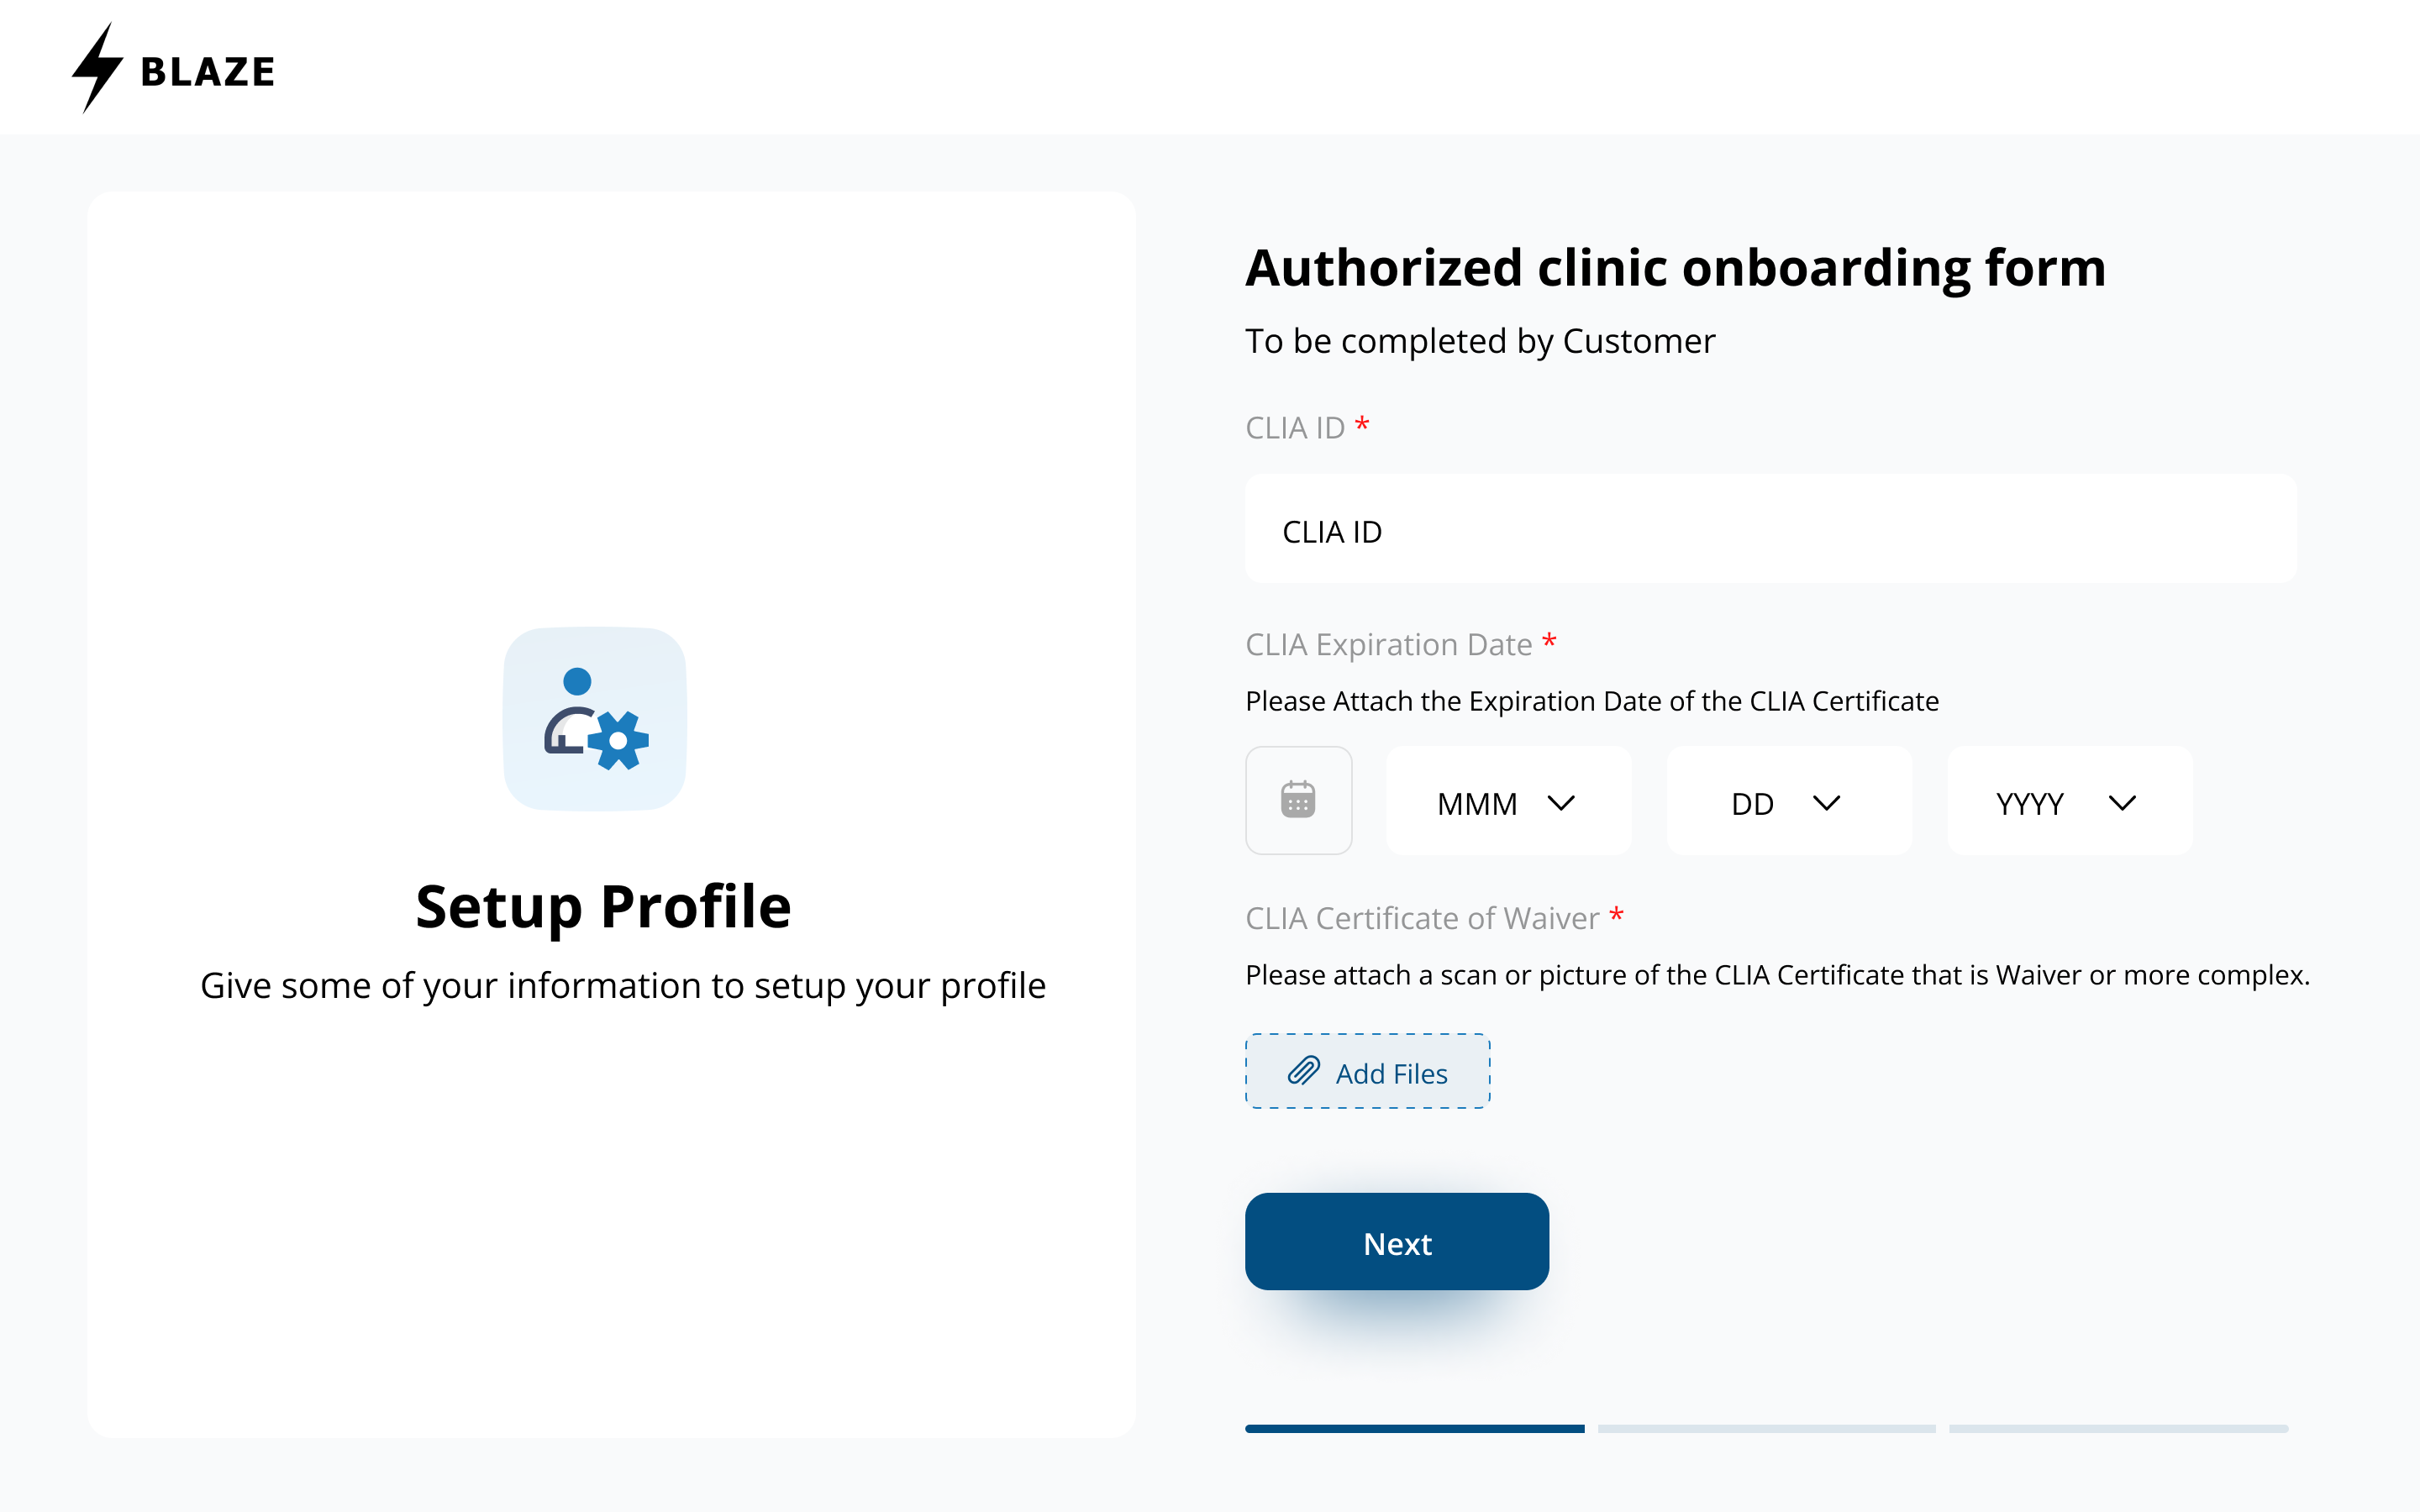Jump to the second progress step bar
Image resolution: width=2420 pixels, height=1512 pixels.
pyautogui.click(x=1766, y=1429)
